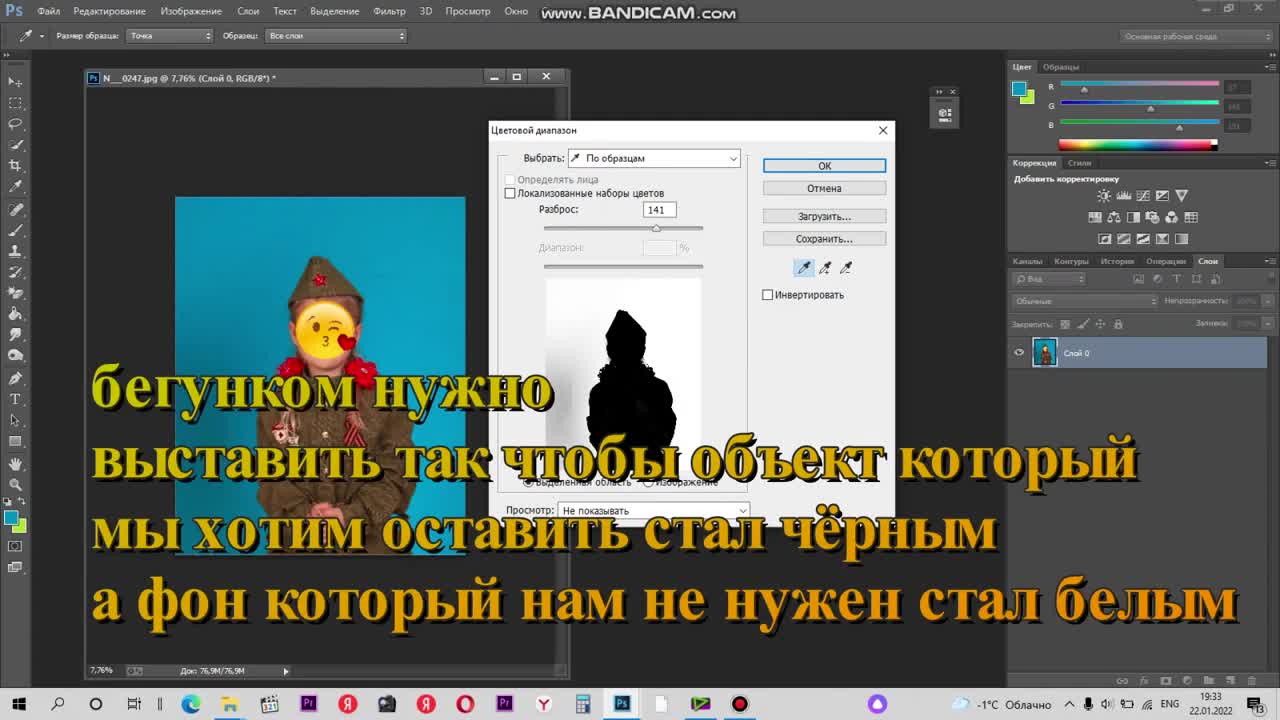Check the Инвертировать checkbox
This screenshot has width=1280, height=720.
click(x=768, y=295)
